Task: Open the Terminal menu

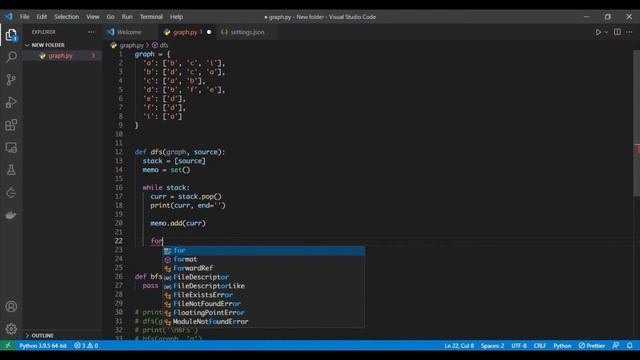Action: pos(151,17)
